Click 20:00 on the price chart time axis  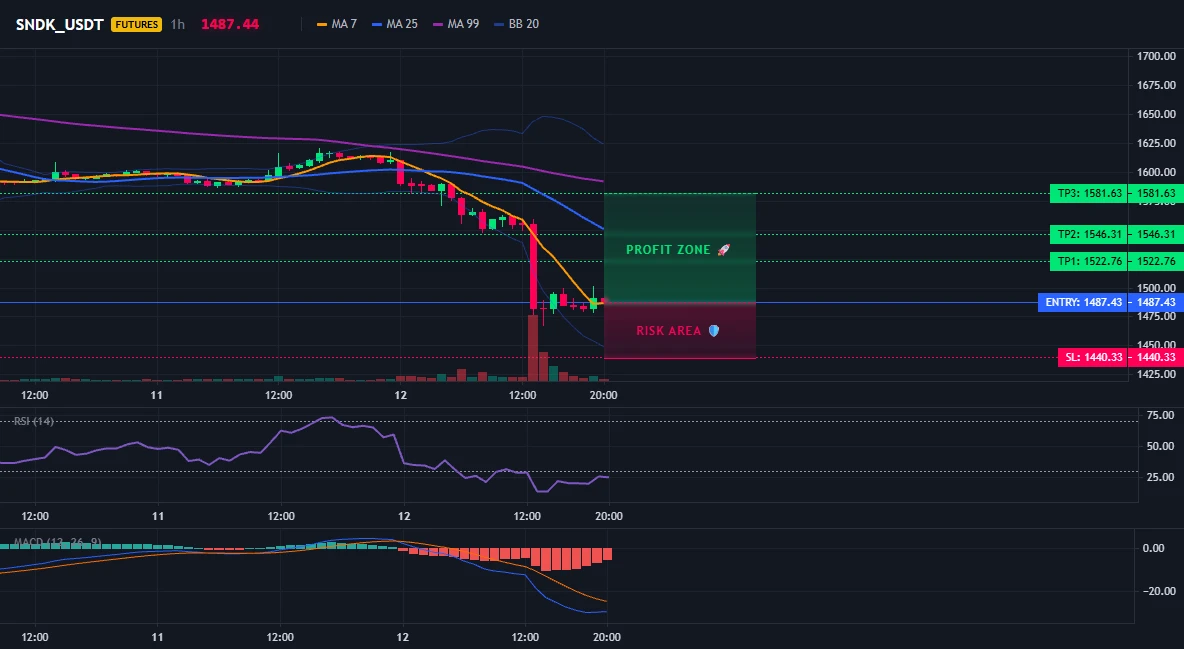[x=603, y=395]
